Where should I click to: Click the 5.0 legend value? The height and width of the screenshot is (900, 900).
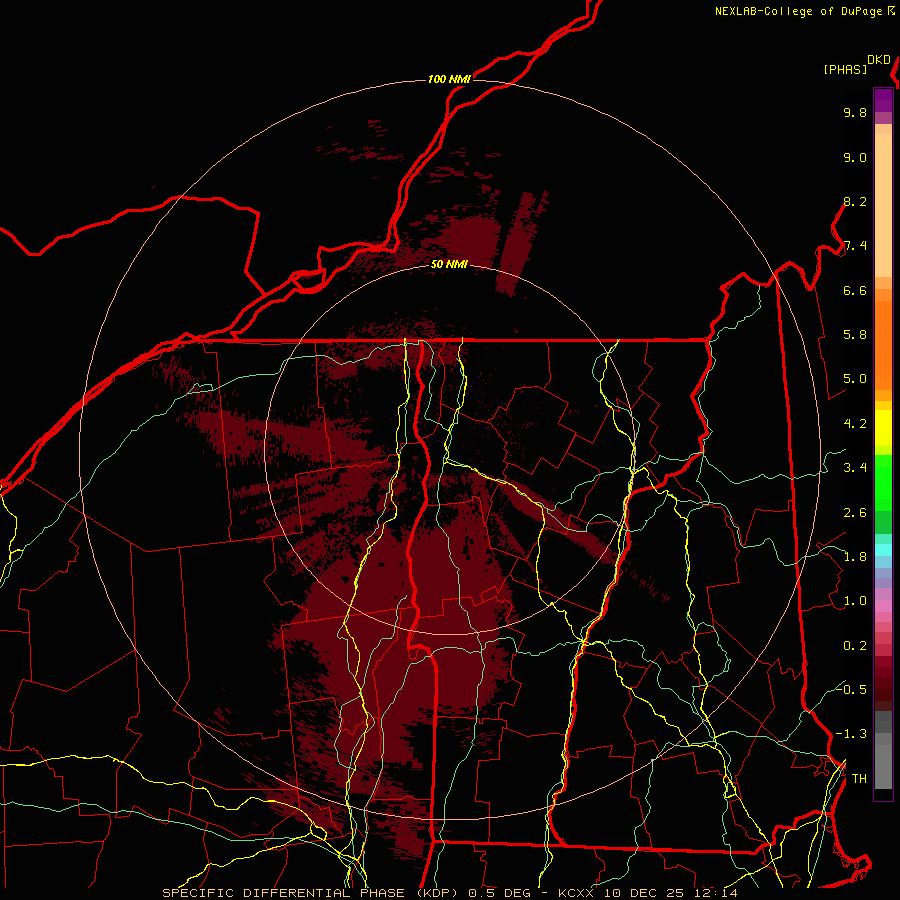point(855,379)
